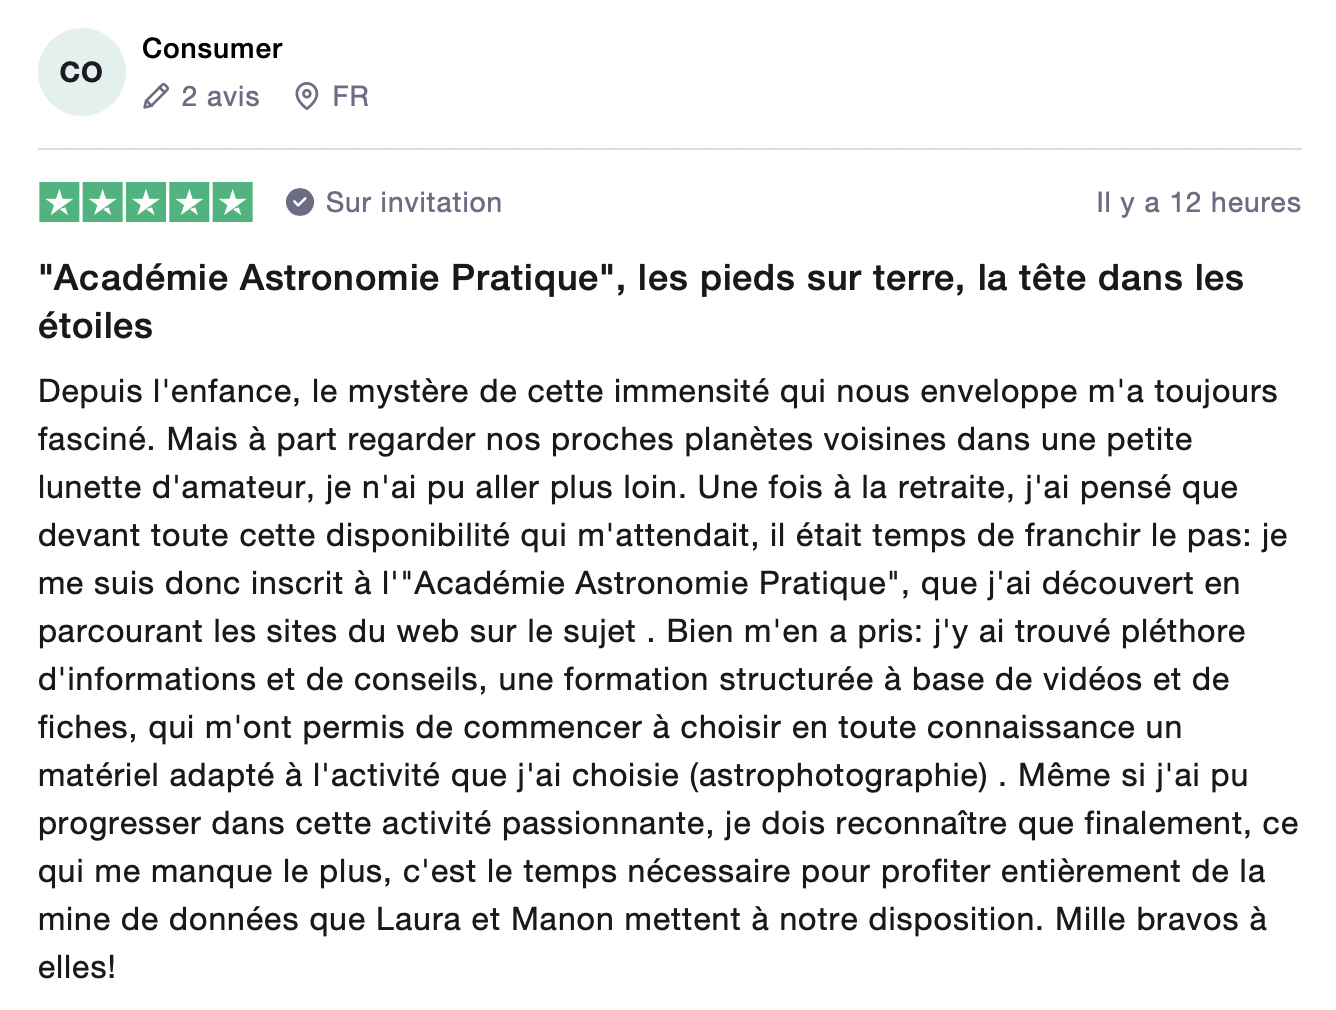The height and width of the screenshot is (1010, 1336).
Task: Click the middle (third) rating star
Action: pos(146,203)
